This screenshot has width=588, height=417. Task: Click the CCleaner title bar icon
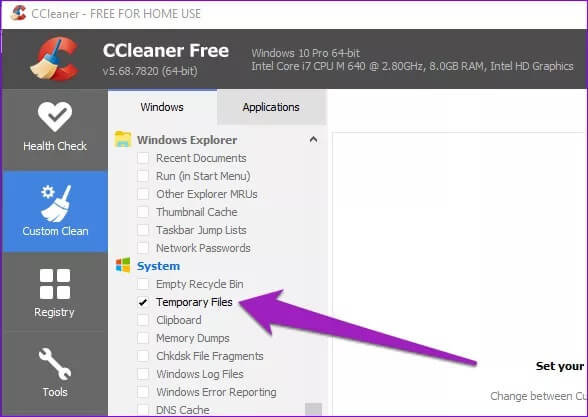pos(18,14)
